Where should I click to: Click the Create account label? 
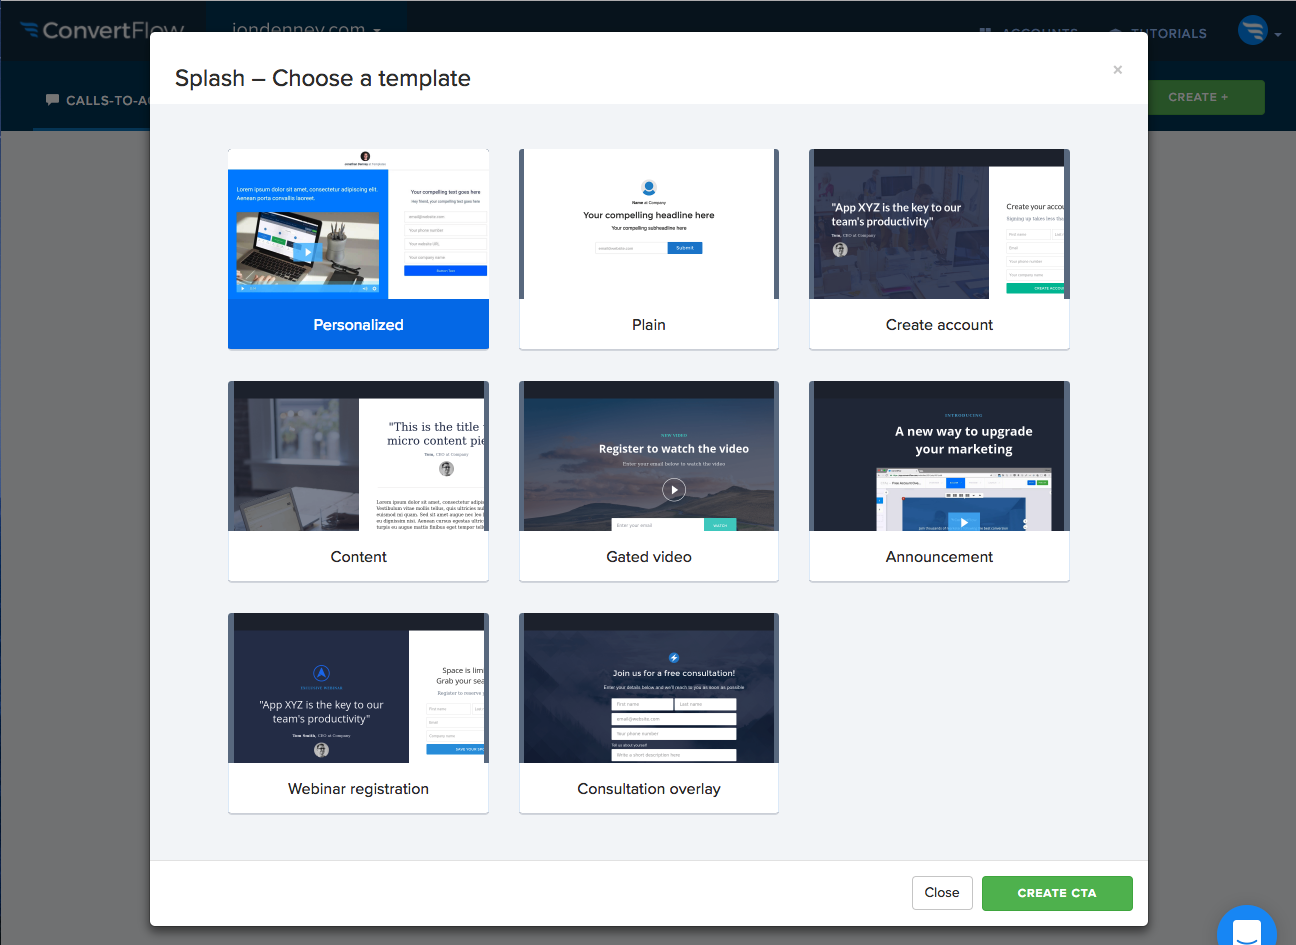pyautogui.click(x=939, y=325)
